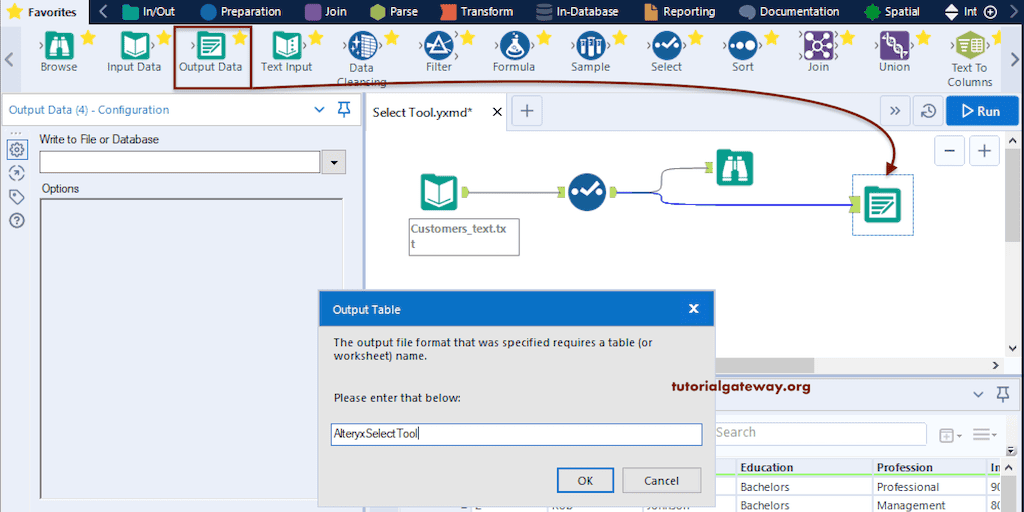Close the Output Table dialog

[694, 309]
